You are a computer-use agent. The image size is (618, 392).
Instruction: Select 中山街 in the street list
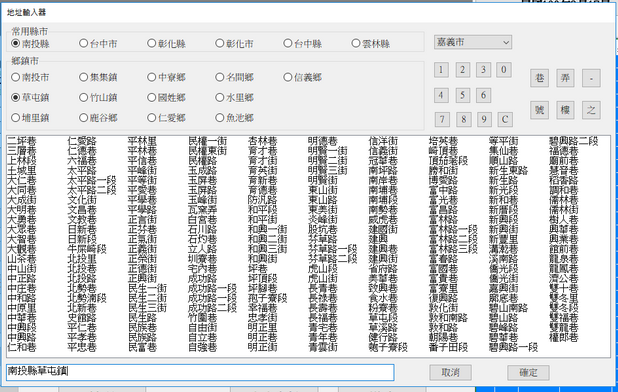[22, 269]
